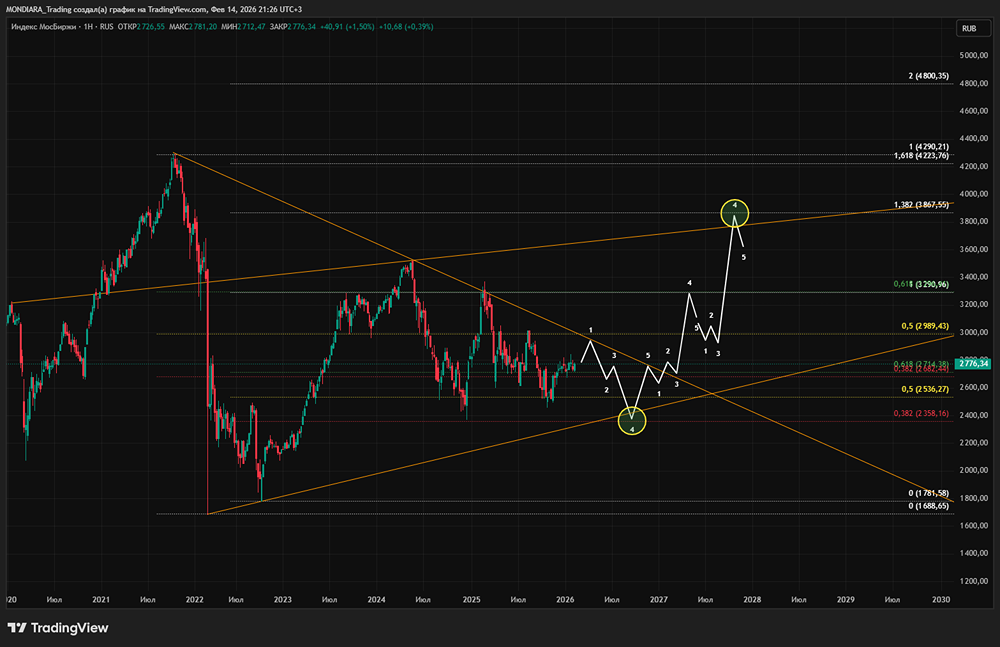This screenshot has height=647, width=1000.
Task: Click the 2026 label on time axis
Action: point(565,600)
